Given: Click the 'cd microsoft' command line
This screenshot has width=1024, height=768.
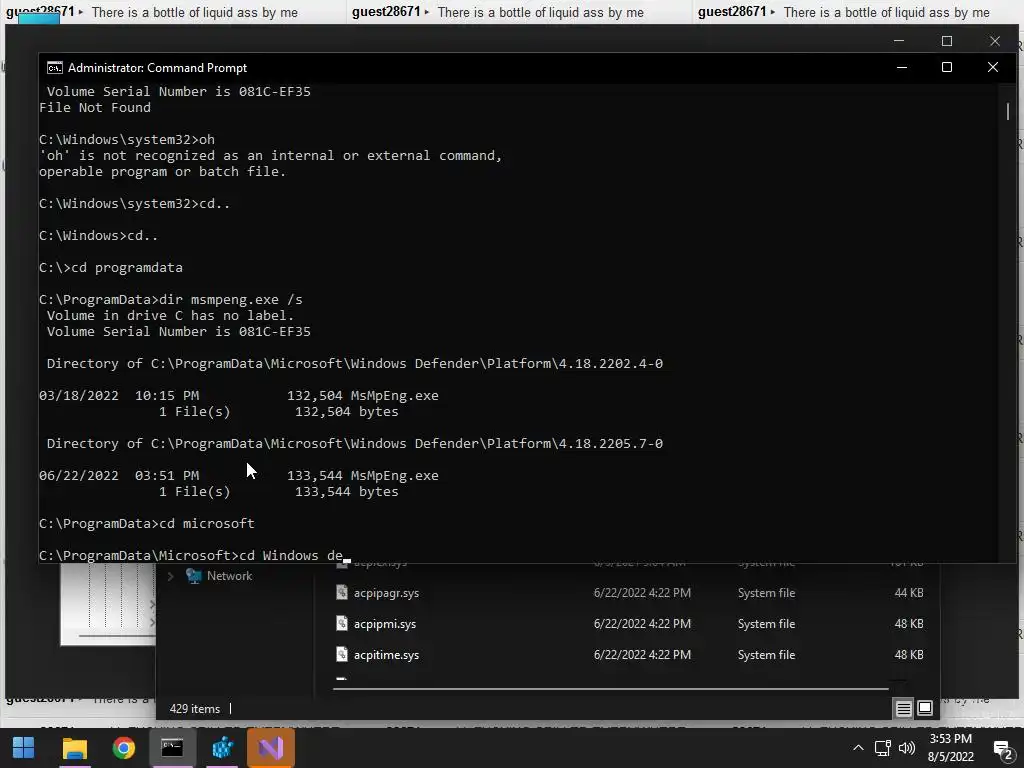Looking at the screenshot, I should pos(146,524).
